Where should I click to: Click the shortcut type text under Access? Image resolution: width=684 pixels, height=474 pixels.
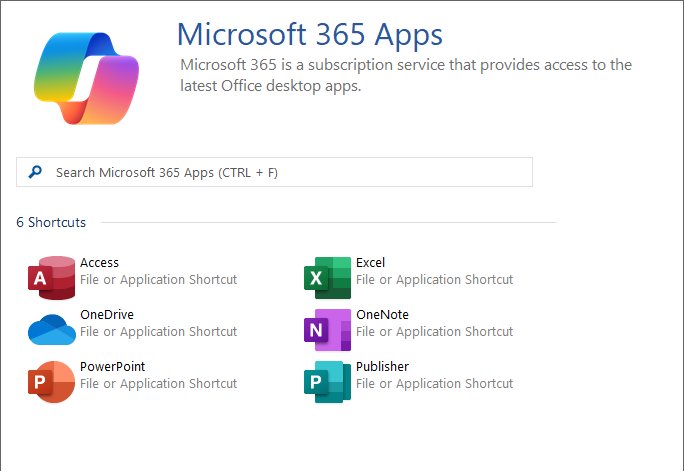click(x=158, y=280)
